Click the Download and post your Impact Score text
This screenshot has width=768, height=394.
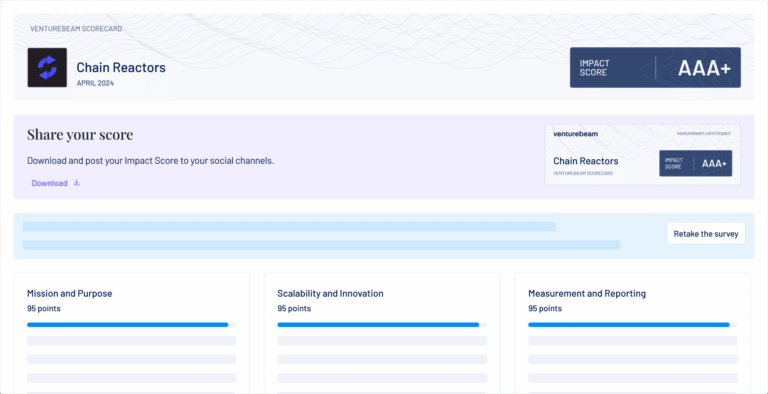150,161
